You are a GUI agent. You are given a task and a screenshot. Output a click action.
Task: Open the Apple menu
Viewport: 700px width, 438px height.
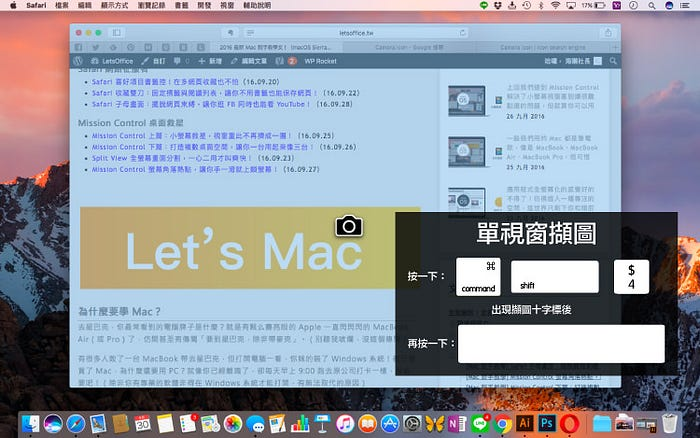[x=13, y=5]
